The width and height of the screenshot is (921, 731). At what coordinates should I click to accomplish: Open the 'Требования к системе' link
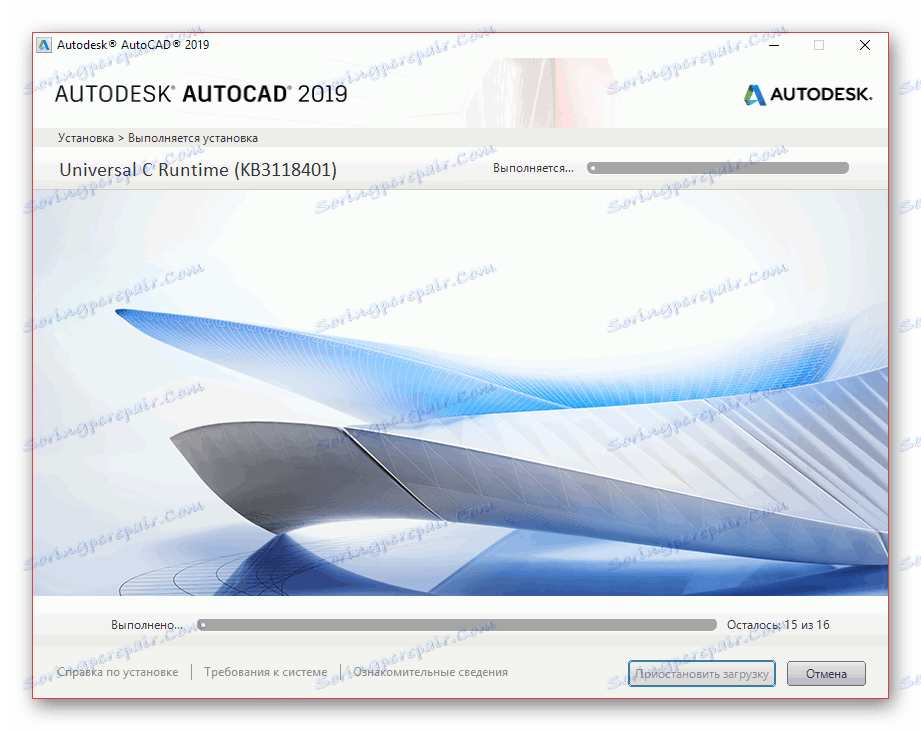point(265,672)
